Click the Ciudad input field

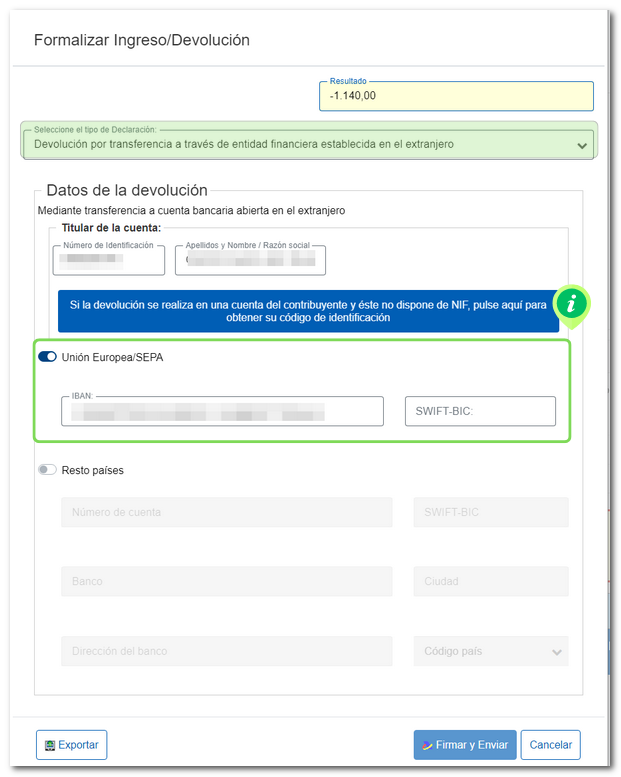click(x=490, y=581)
